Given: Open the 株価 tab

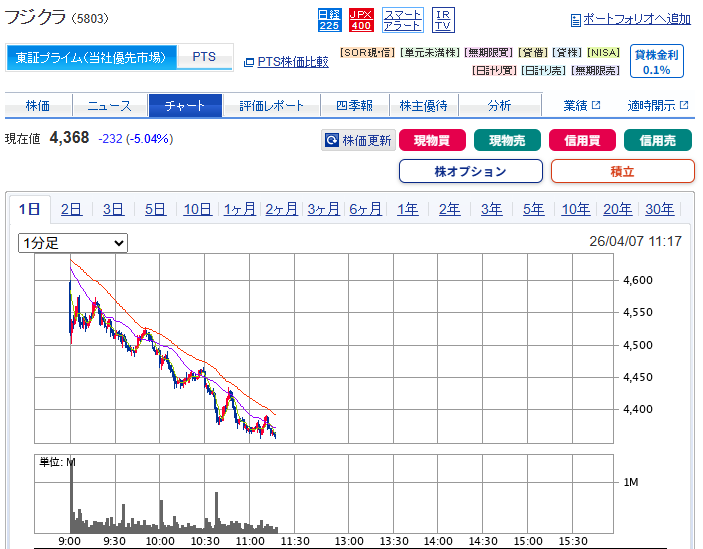Looking at the screenshot, I should point(38,106).
